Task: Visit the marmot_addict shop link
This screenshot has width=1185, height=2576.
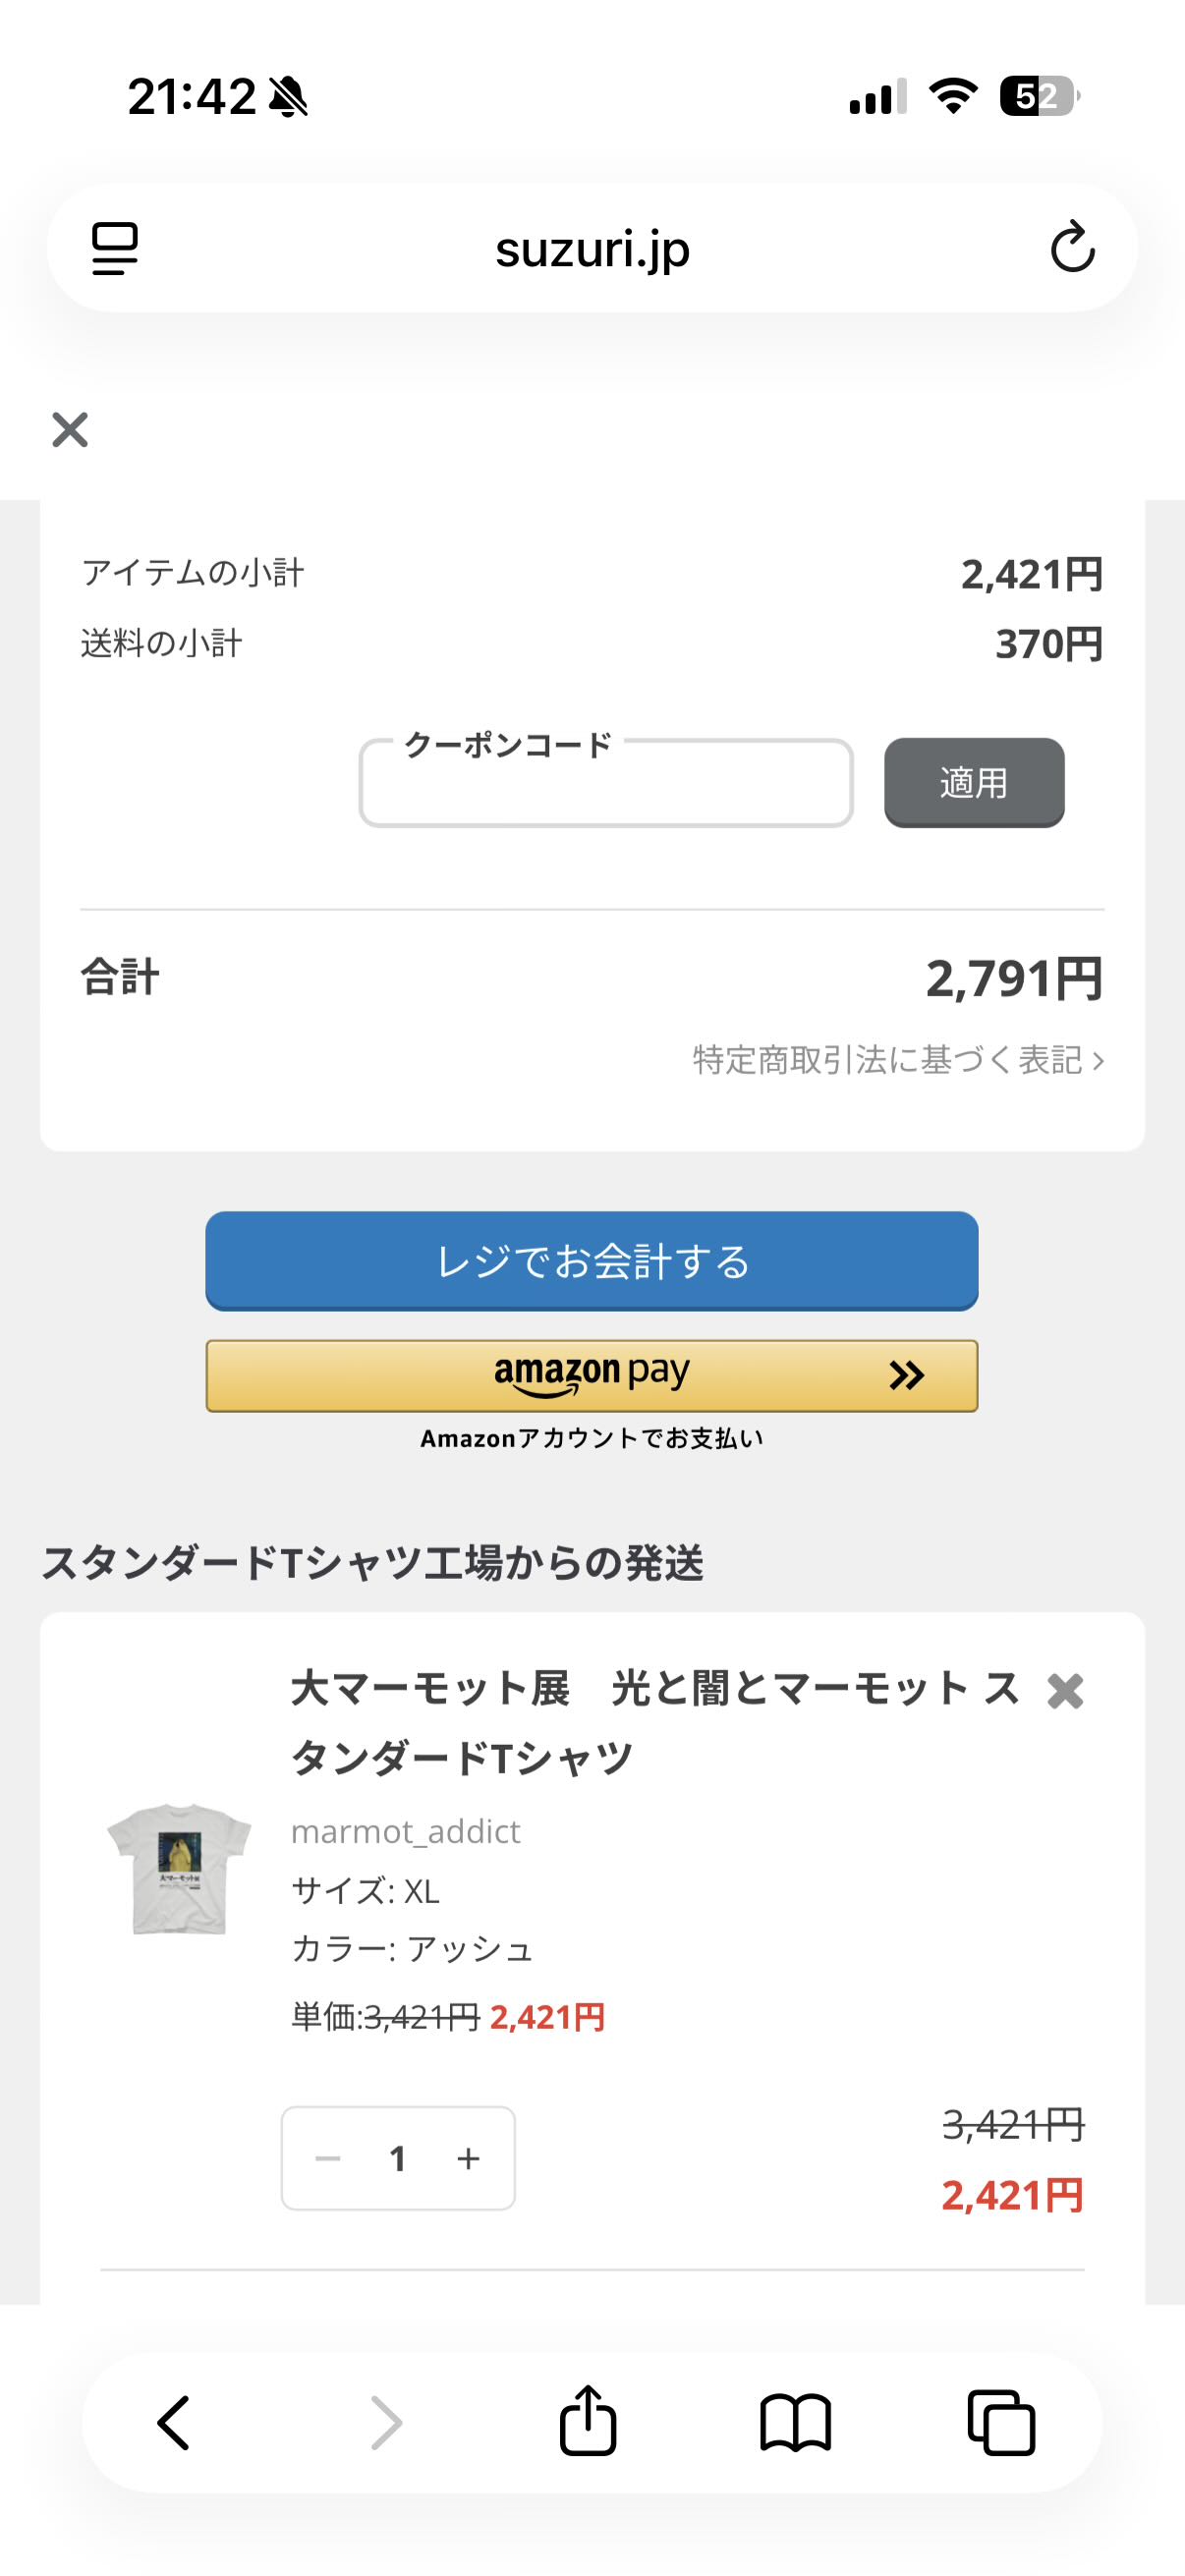Action: click(405, 1831)
